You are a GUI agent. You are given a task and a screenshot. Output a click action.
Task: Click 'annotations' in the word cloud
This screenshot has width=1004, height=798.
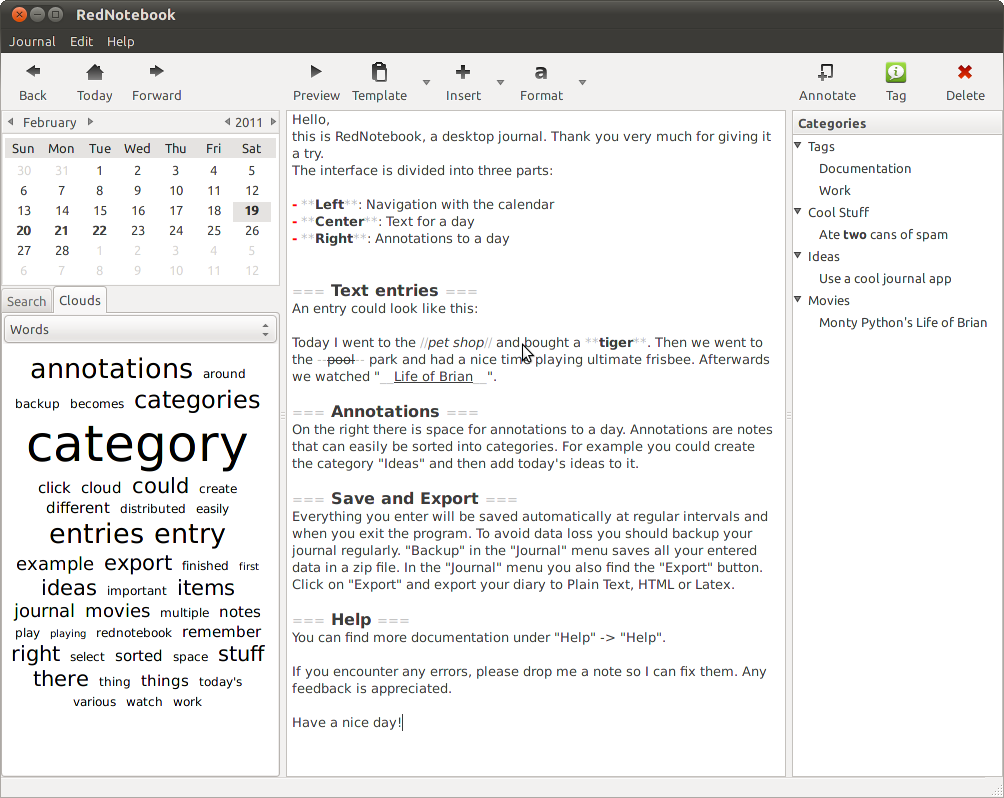pos(111,368)
